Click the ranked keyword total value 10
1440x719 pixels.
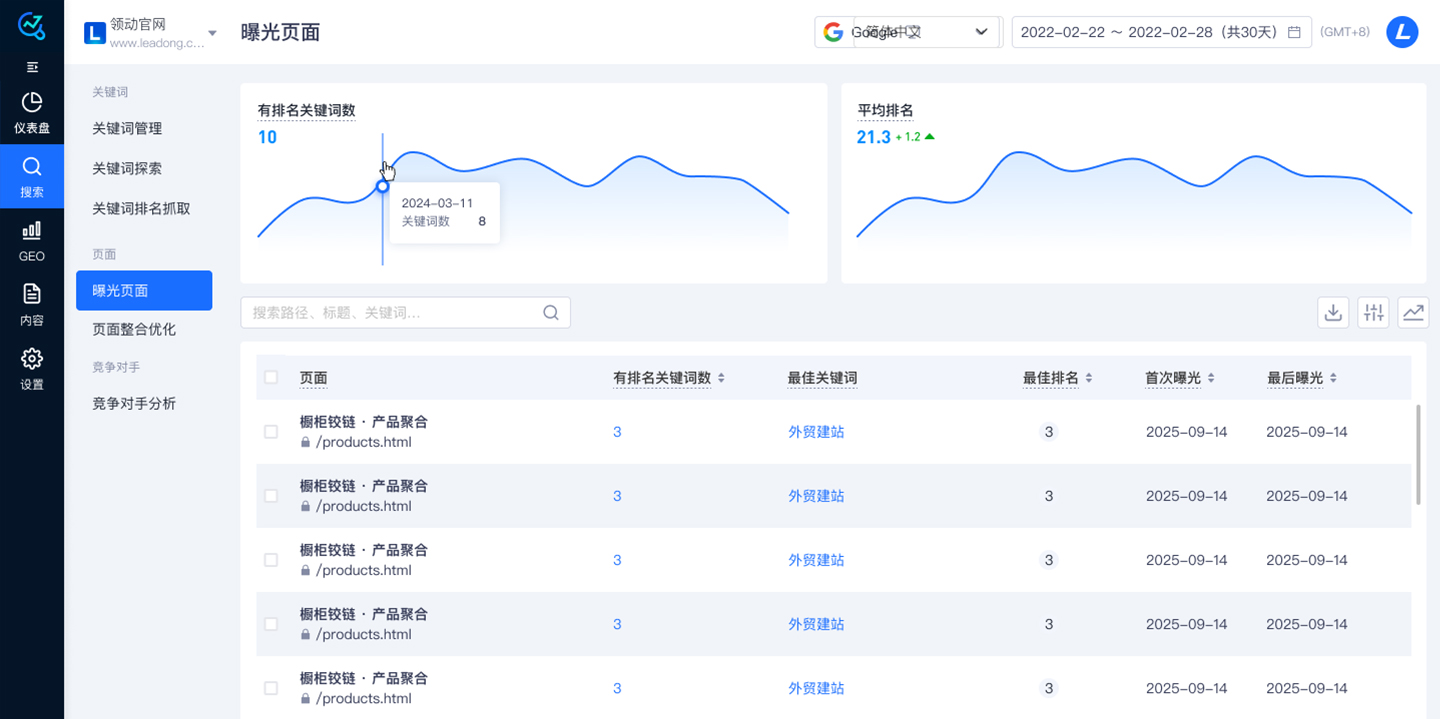267,137
